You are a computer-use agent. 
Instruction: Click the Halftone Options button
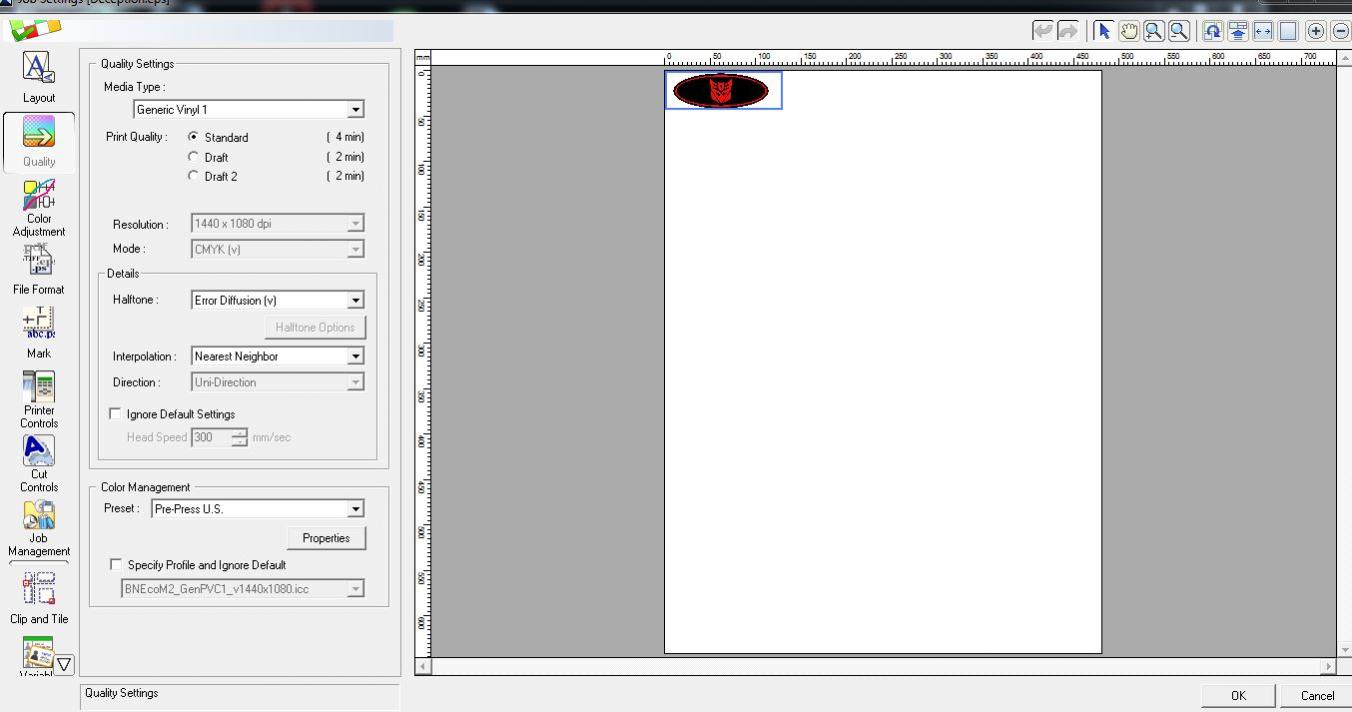[315, 327]
